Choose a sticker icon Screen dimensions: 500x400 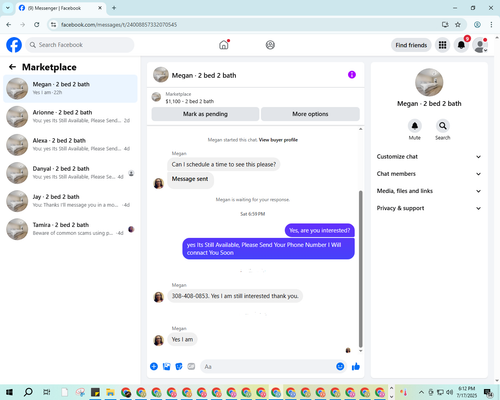point(179,367)
